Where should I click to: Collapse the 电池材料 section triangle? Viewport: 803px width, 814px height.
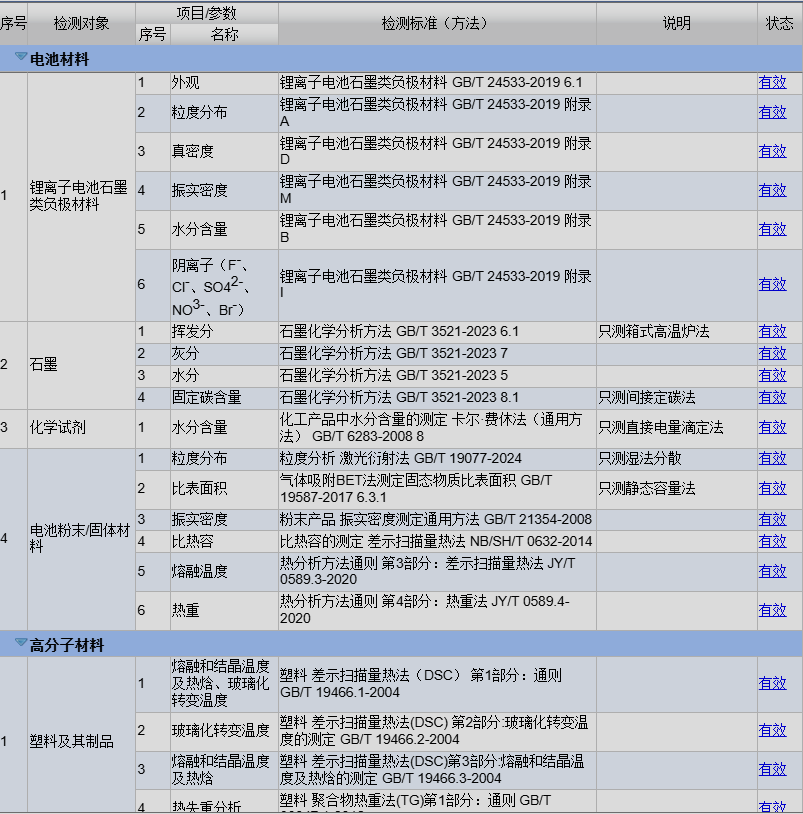point(20,59)
